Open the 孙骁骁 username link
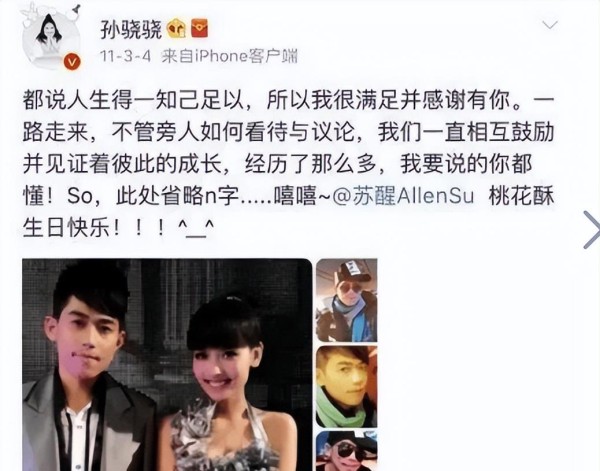 131,29
